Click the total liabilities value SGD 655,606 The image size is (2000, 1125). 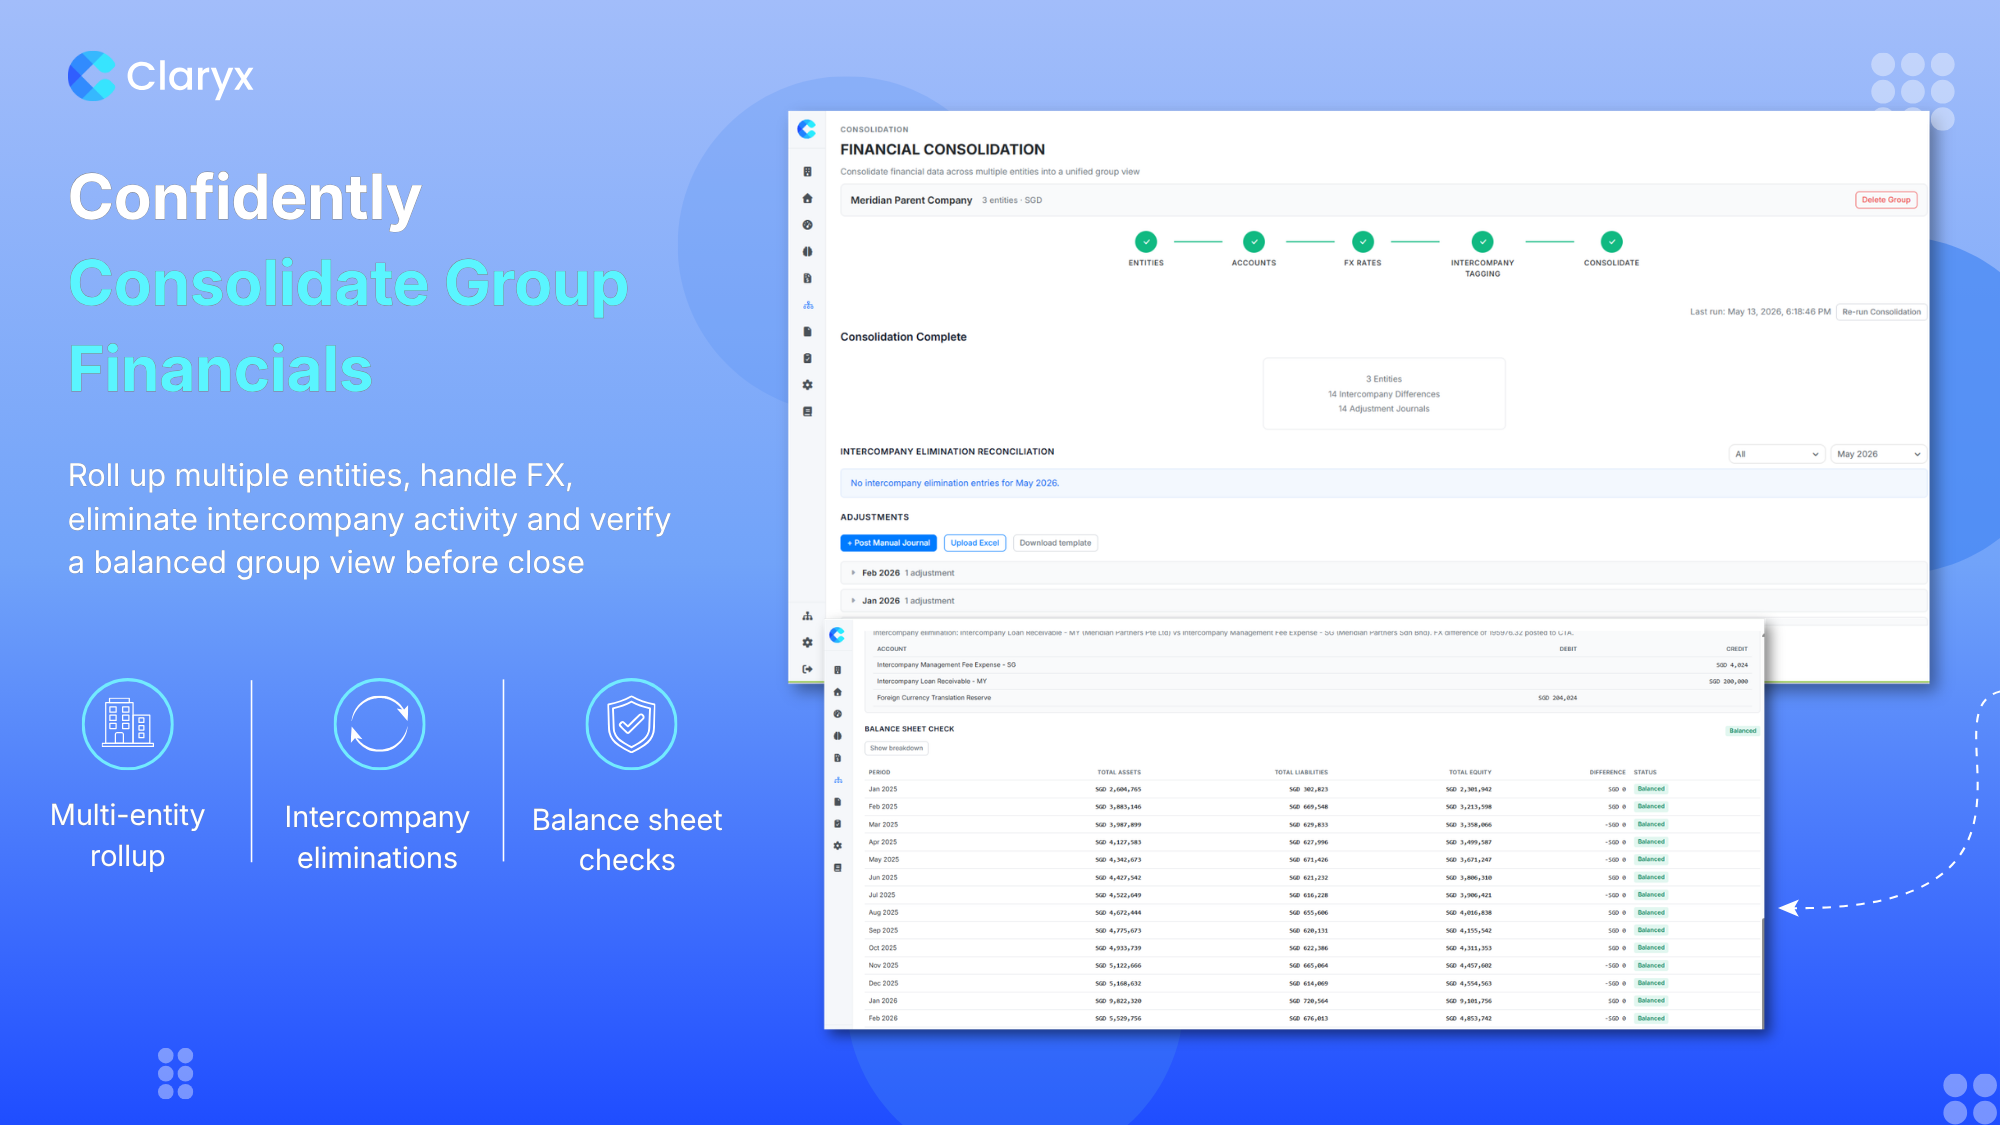click(x=1308, y=913)
